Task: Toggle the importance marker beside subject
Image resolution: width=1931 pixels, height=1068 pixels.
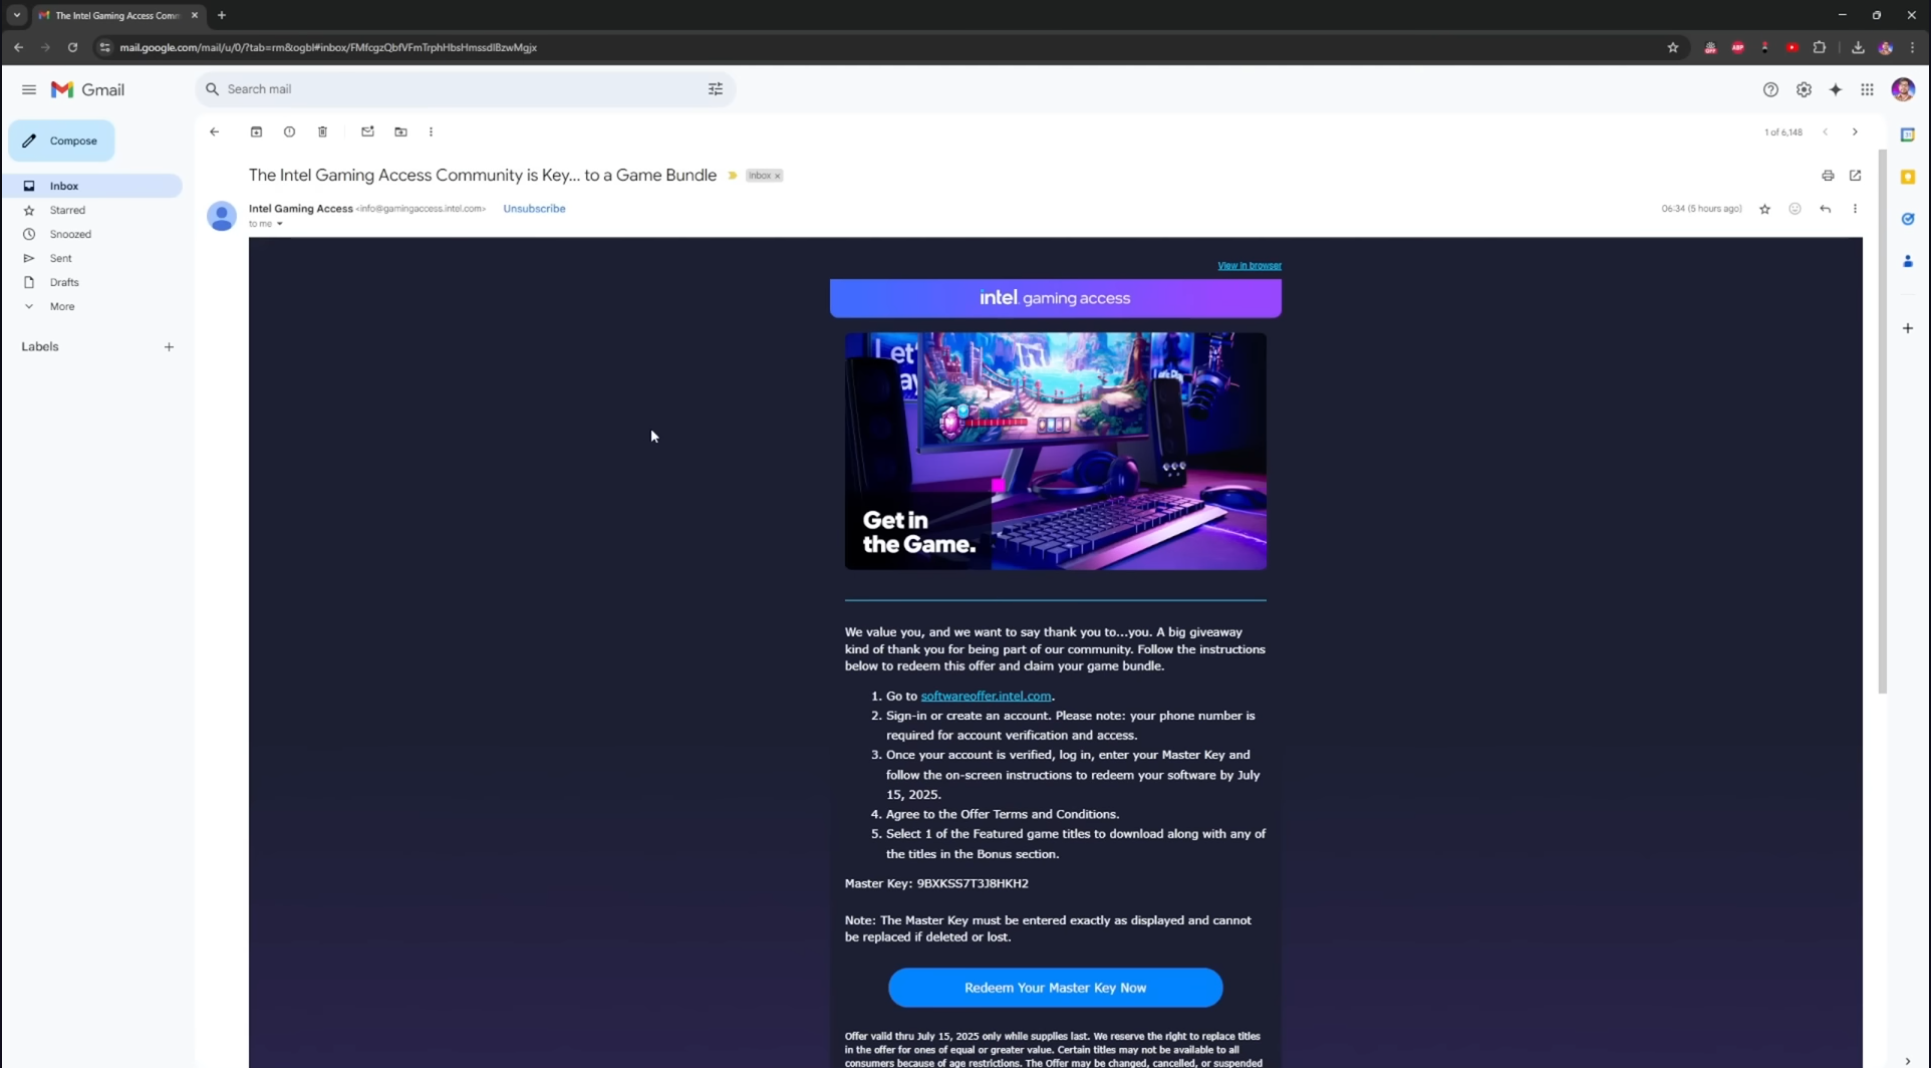Action: 732,176
